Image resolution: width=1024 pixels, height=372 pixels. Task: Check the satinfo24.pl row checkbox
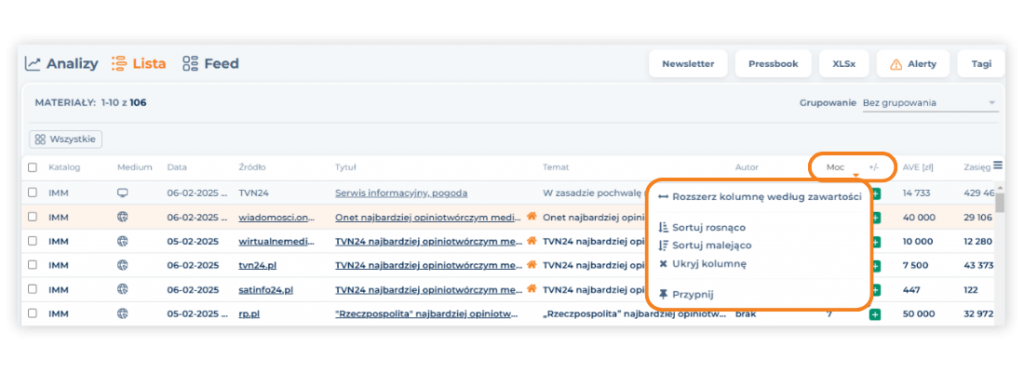click(33, 289)
